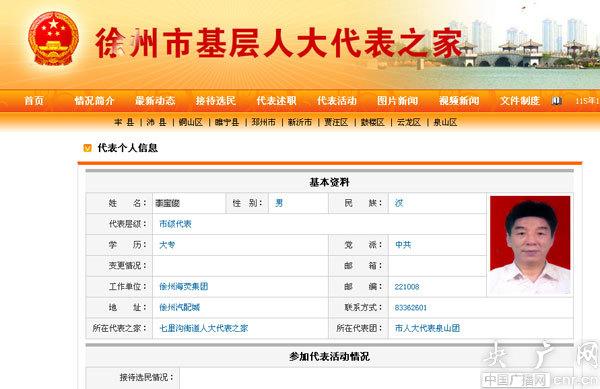
Task: Click the representative's portrait photo
Action: [530, 245]
